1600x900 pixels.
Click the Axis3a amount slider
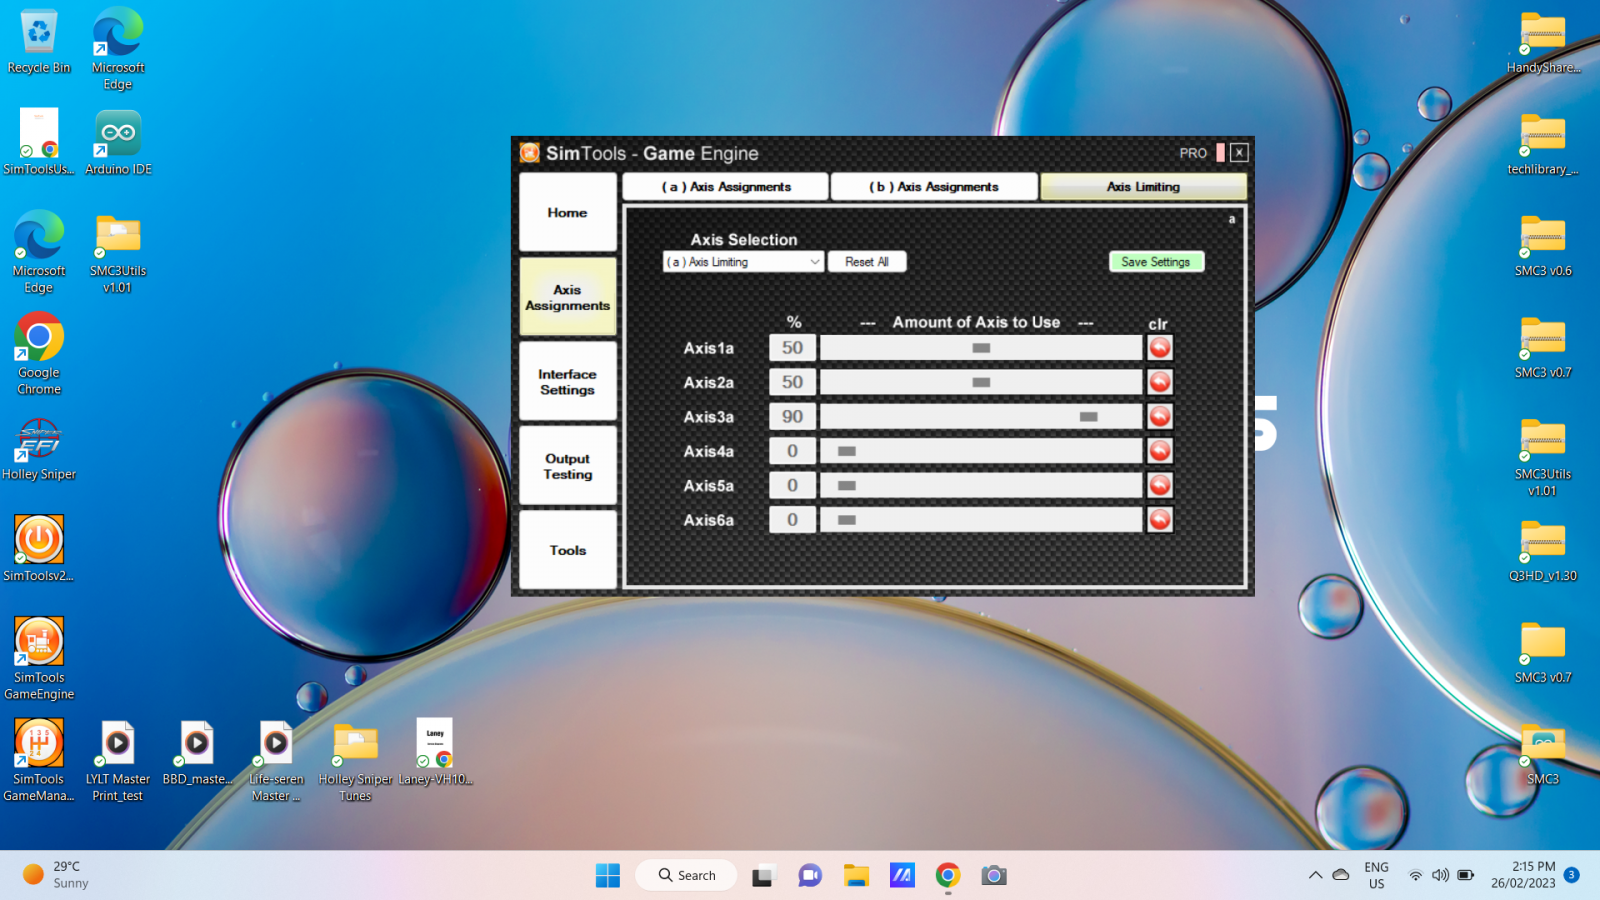click(981, 417)
